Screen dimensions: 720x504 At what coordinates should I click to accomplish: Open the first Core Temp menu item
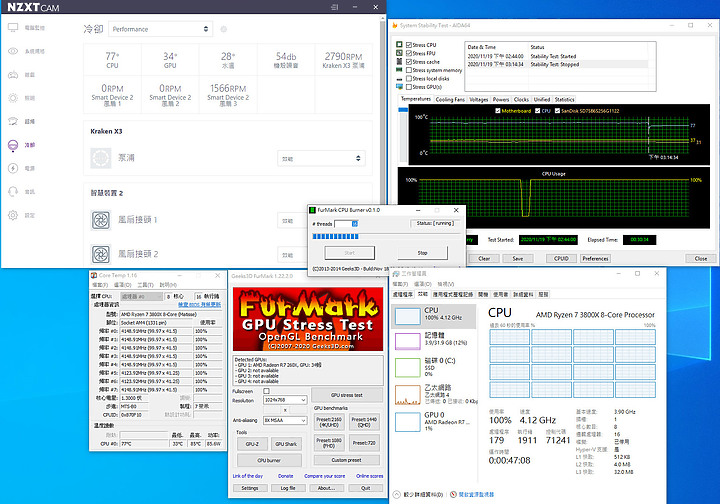tap(100, 285)
